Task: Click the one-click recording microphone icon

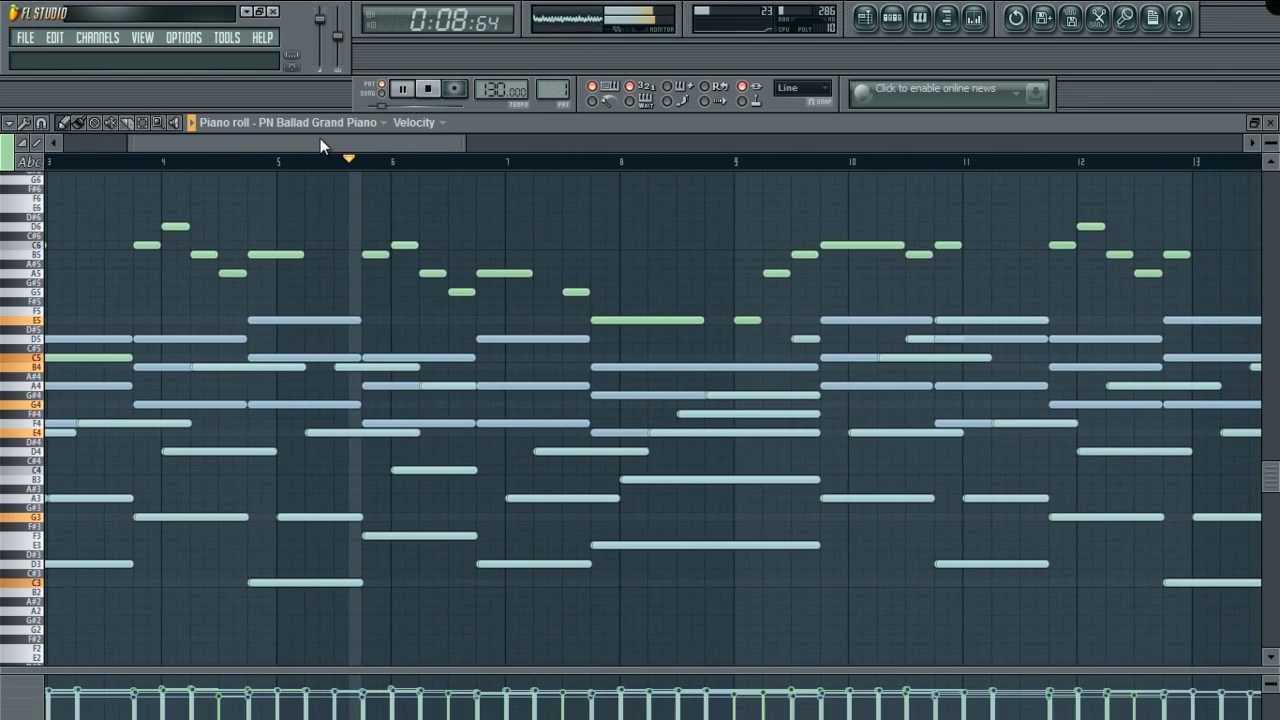Action: point(1124,17)
